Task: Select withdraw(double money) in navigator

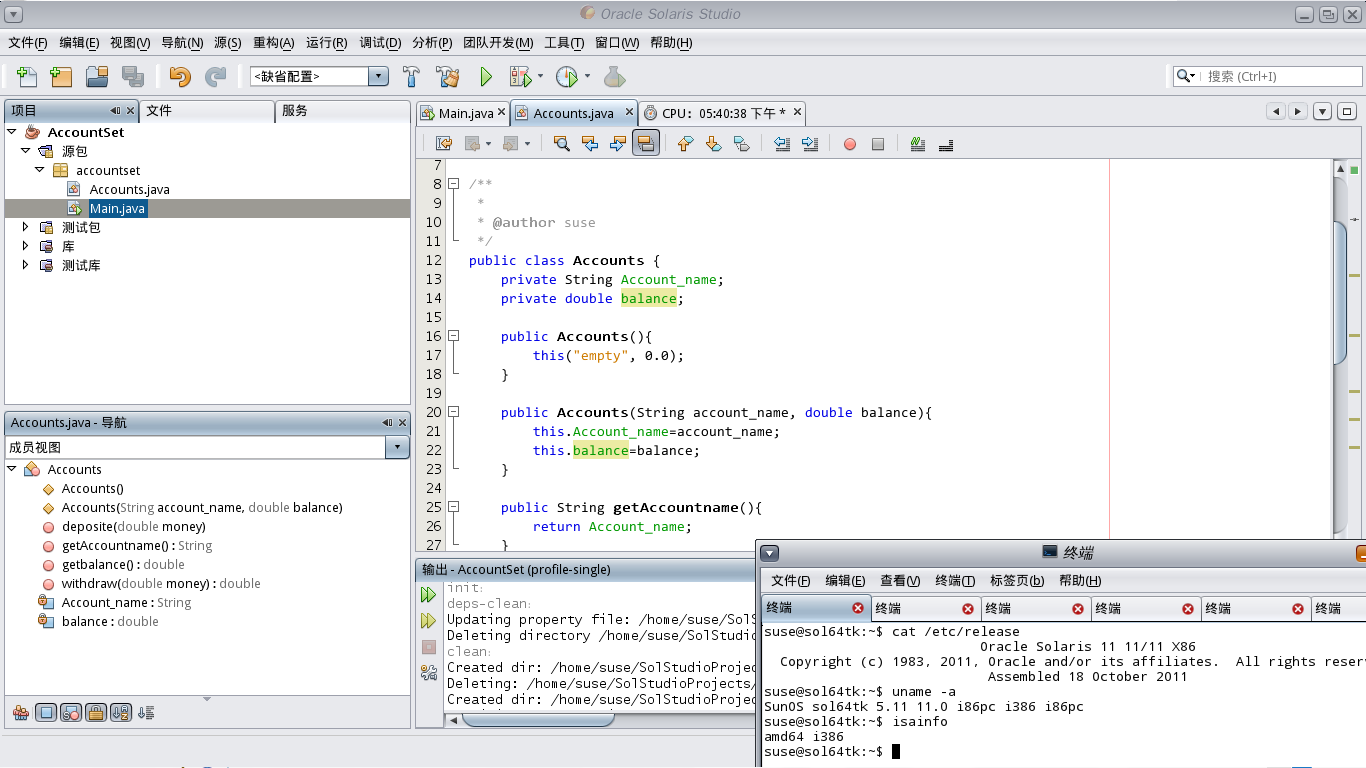Action: click(x=151, y=583)
